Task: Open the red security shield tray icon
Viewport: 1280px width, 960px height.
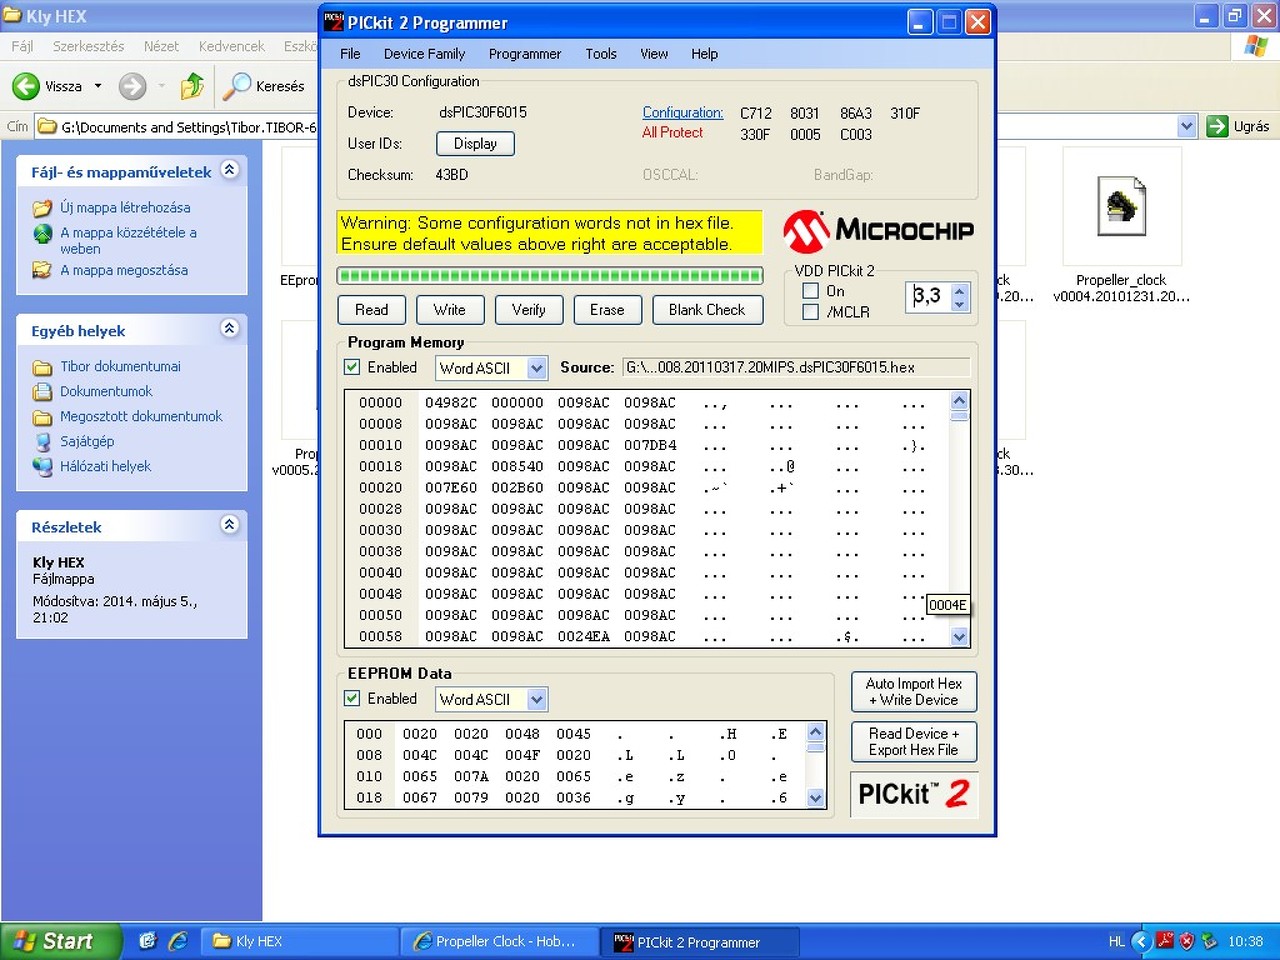Action: 1187,941
